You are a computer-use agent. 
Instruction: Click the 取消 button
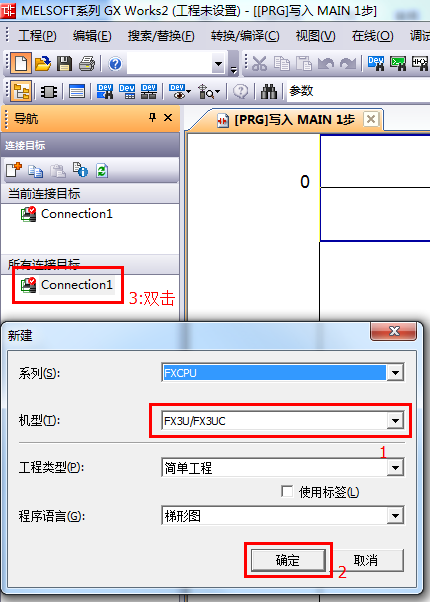click(366, 560)
